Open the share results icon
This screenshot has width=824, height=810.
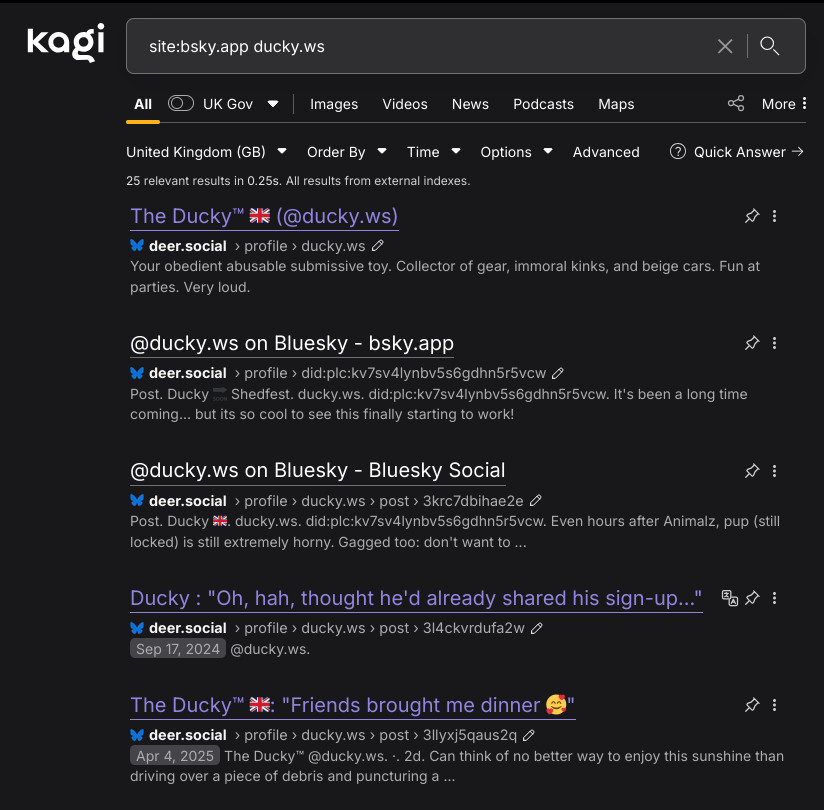pos(736,104)
